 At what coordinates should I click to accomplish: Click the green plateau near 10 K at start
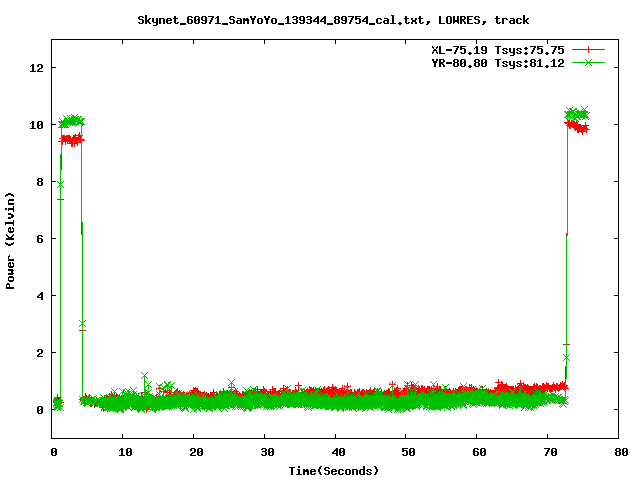[x=72, y=121]
